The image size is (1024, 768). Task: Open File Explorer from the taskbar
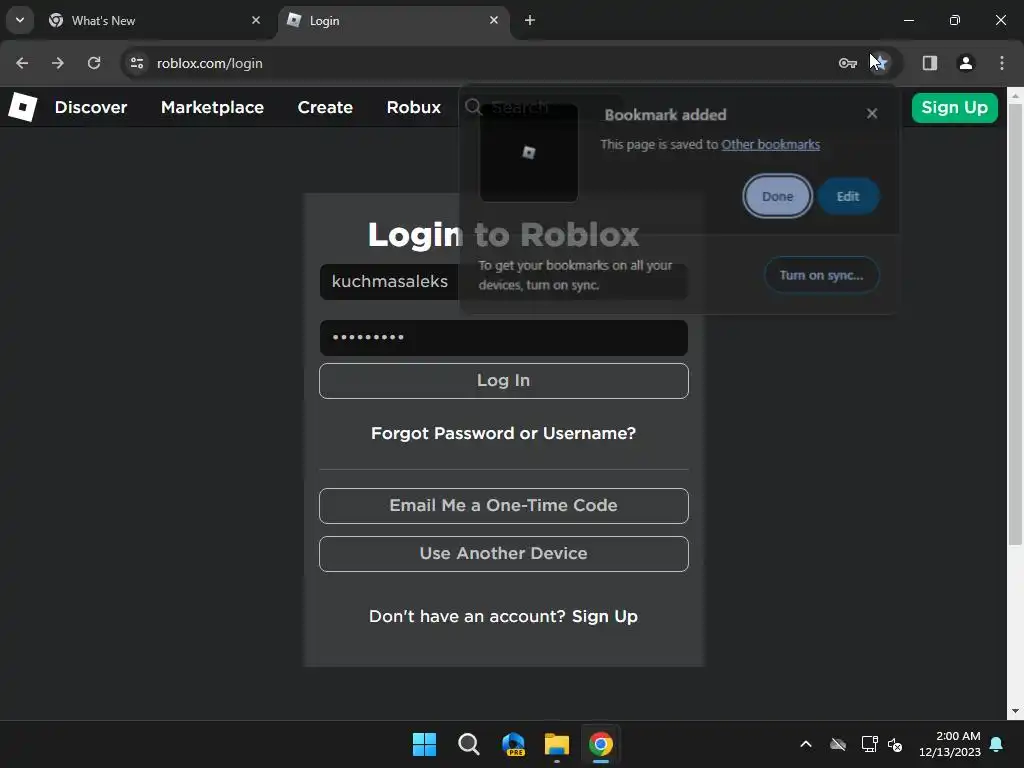click(x=557, y=744)
